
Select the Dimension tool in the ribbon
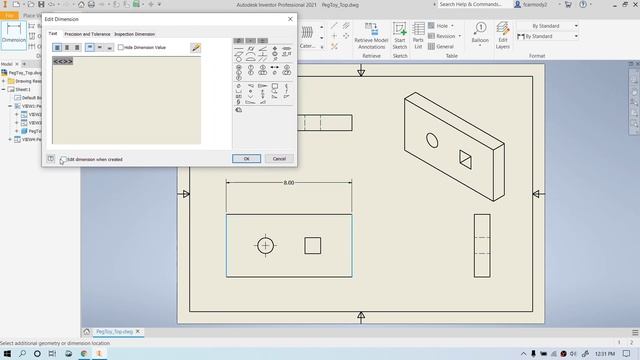(13, 35)
